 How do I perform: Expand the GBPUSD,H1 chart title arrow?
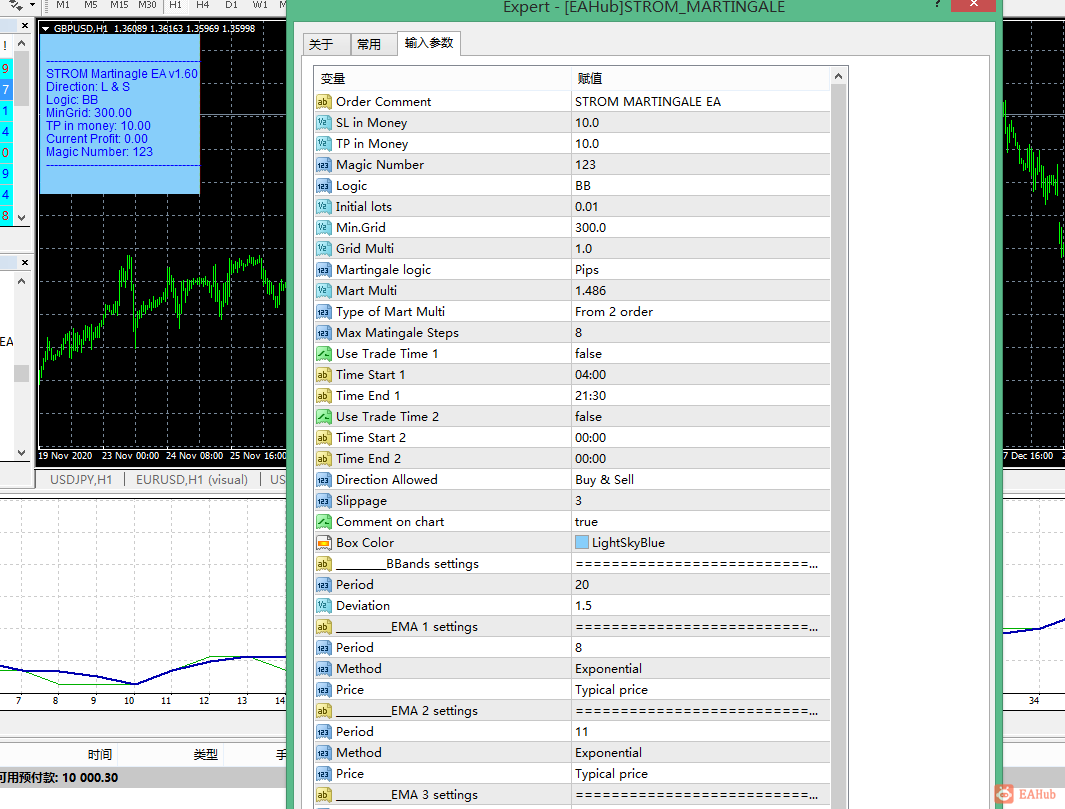[x=46, y=29]
